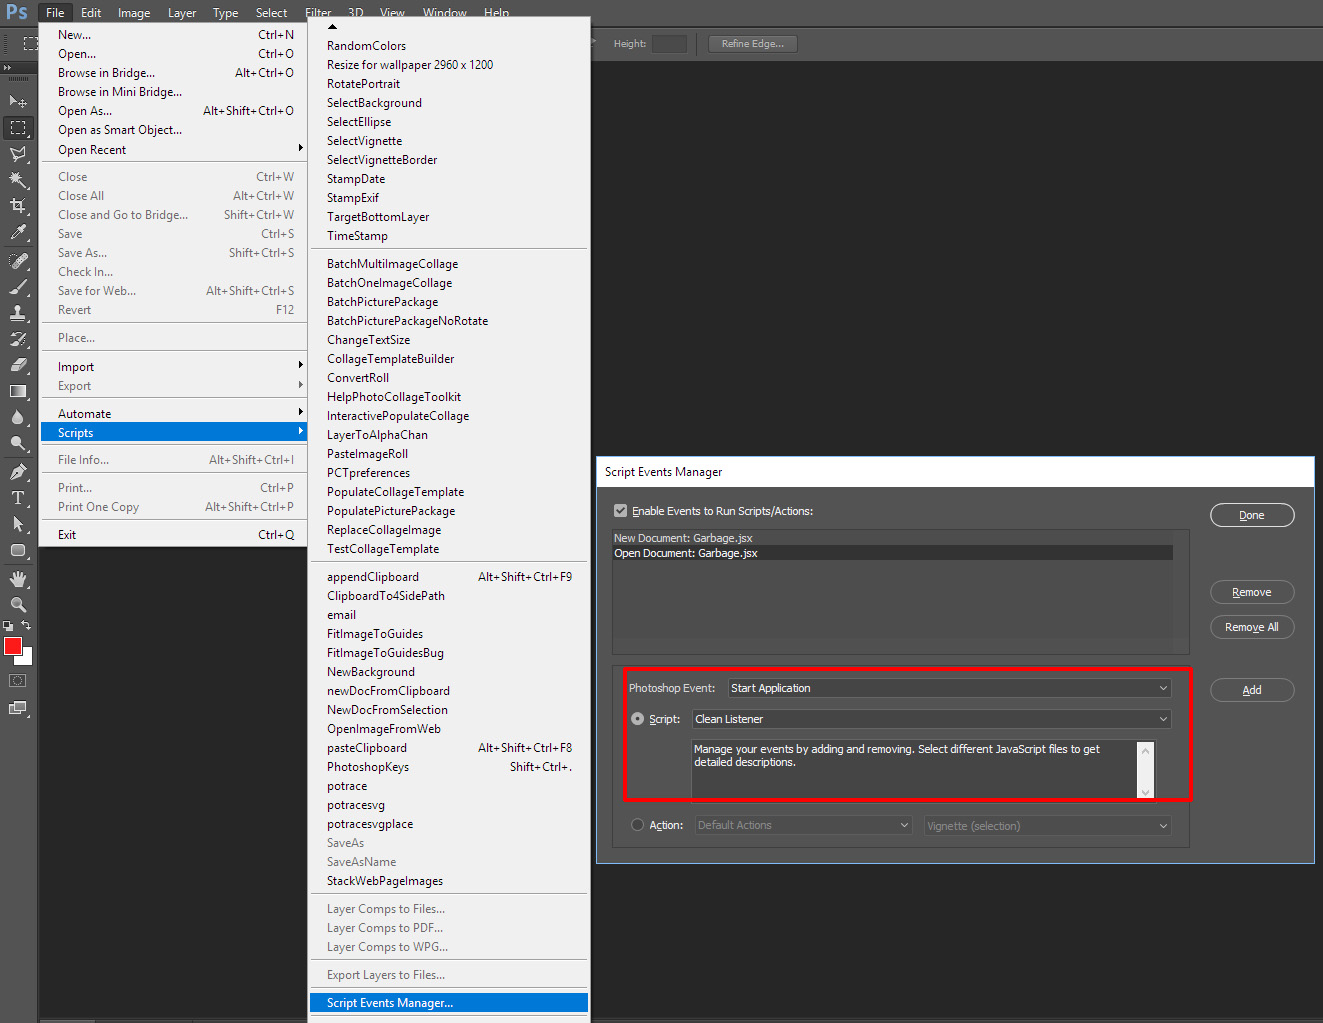The height and width of the screenshot is (1023, 1323).
Task: Activate the Crop tool
Action: click(18, 205)
